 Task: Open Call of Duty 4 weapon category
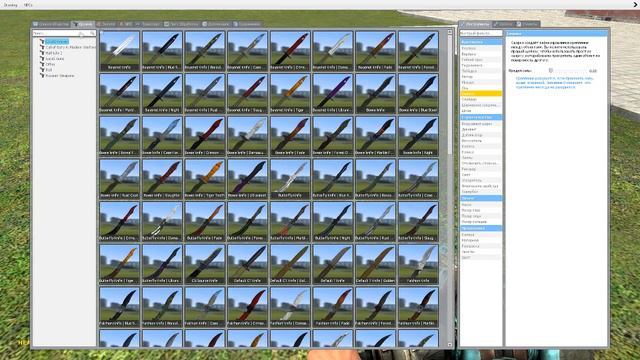click(x=70, y=47)
